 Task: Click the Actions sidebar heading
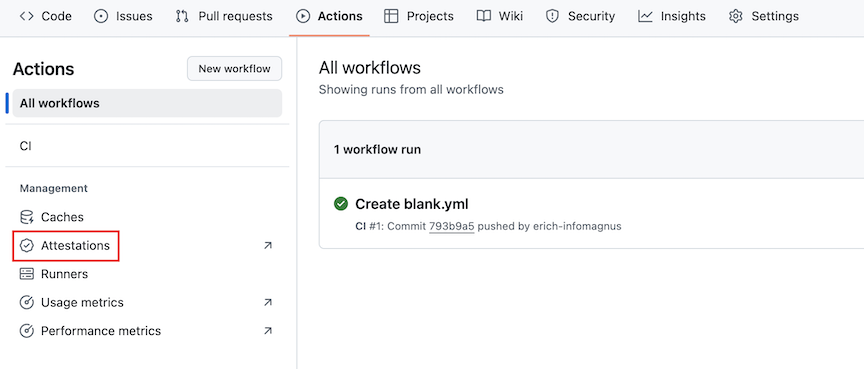[x=44, y=69]
